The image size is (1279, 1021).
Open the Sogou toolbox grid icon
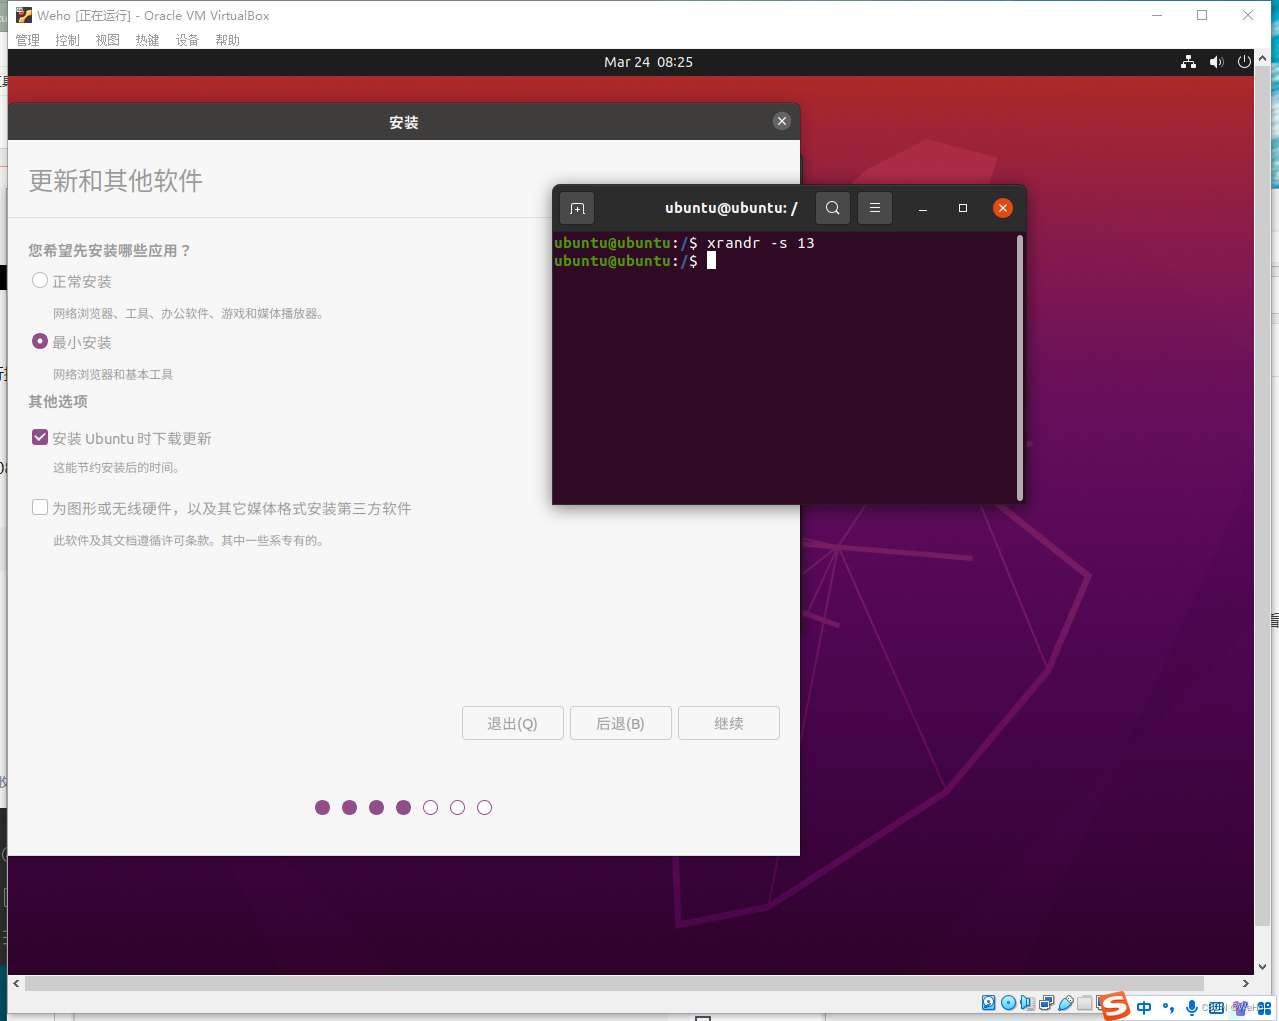click(1264, 1008)
